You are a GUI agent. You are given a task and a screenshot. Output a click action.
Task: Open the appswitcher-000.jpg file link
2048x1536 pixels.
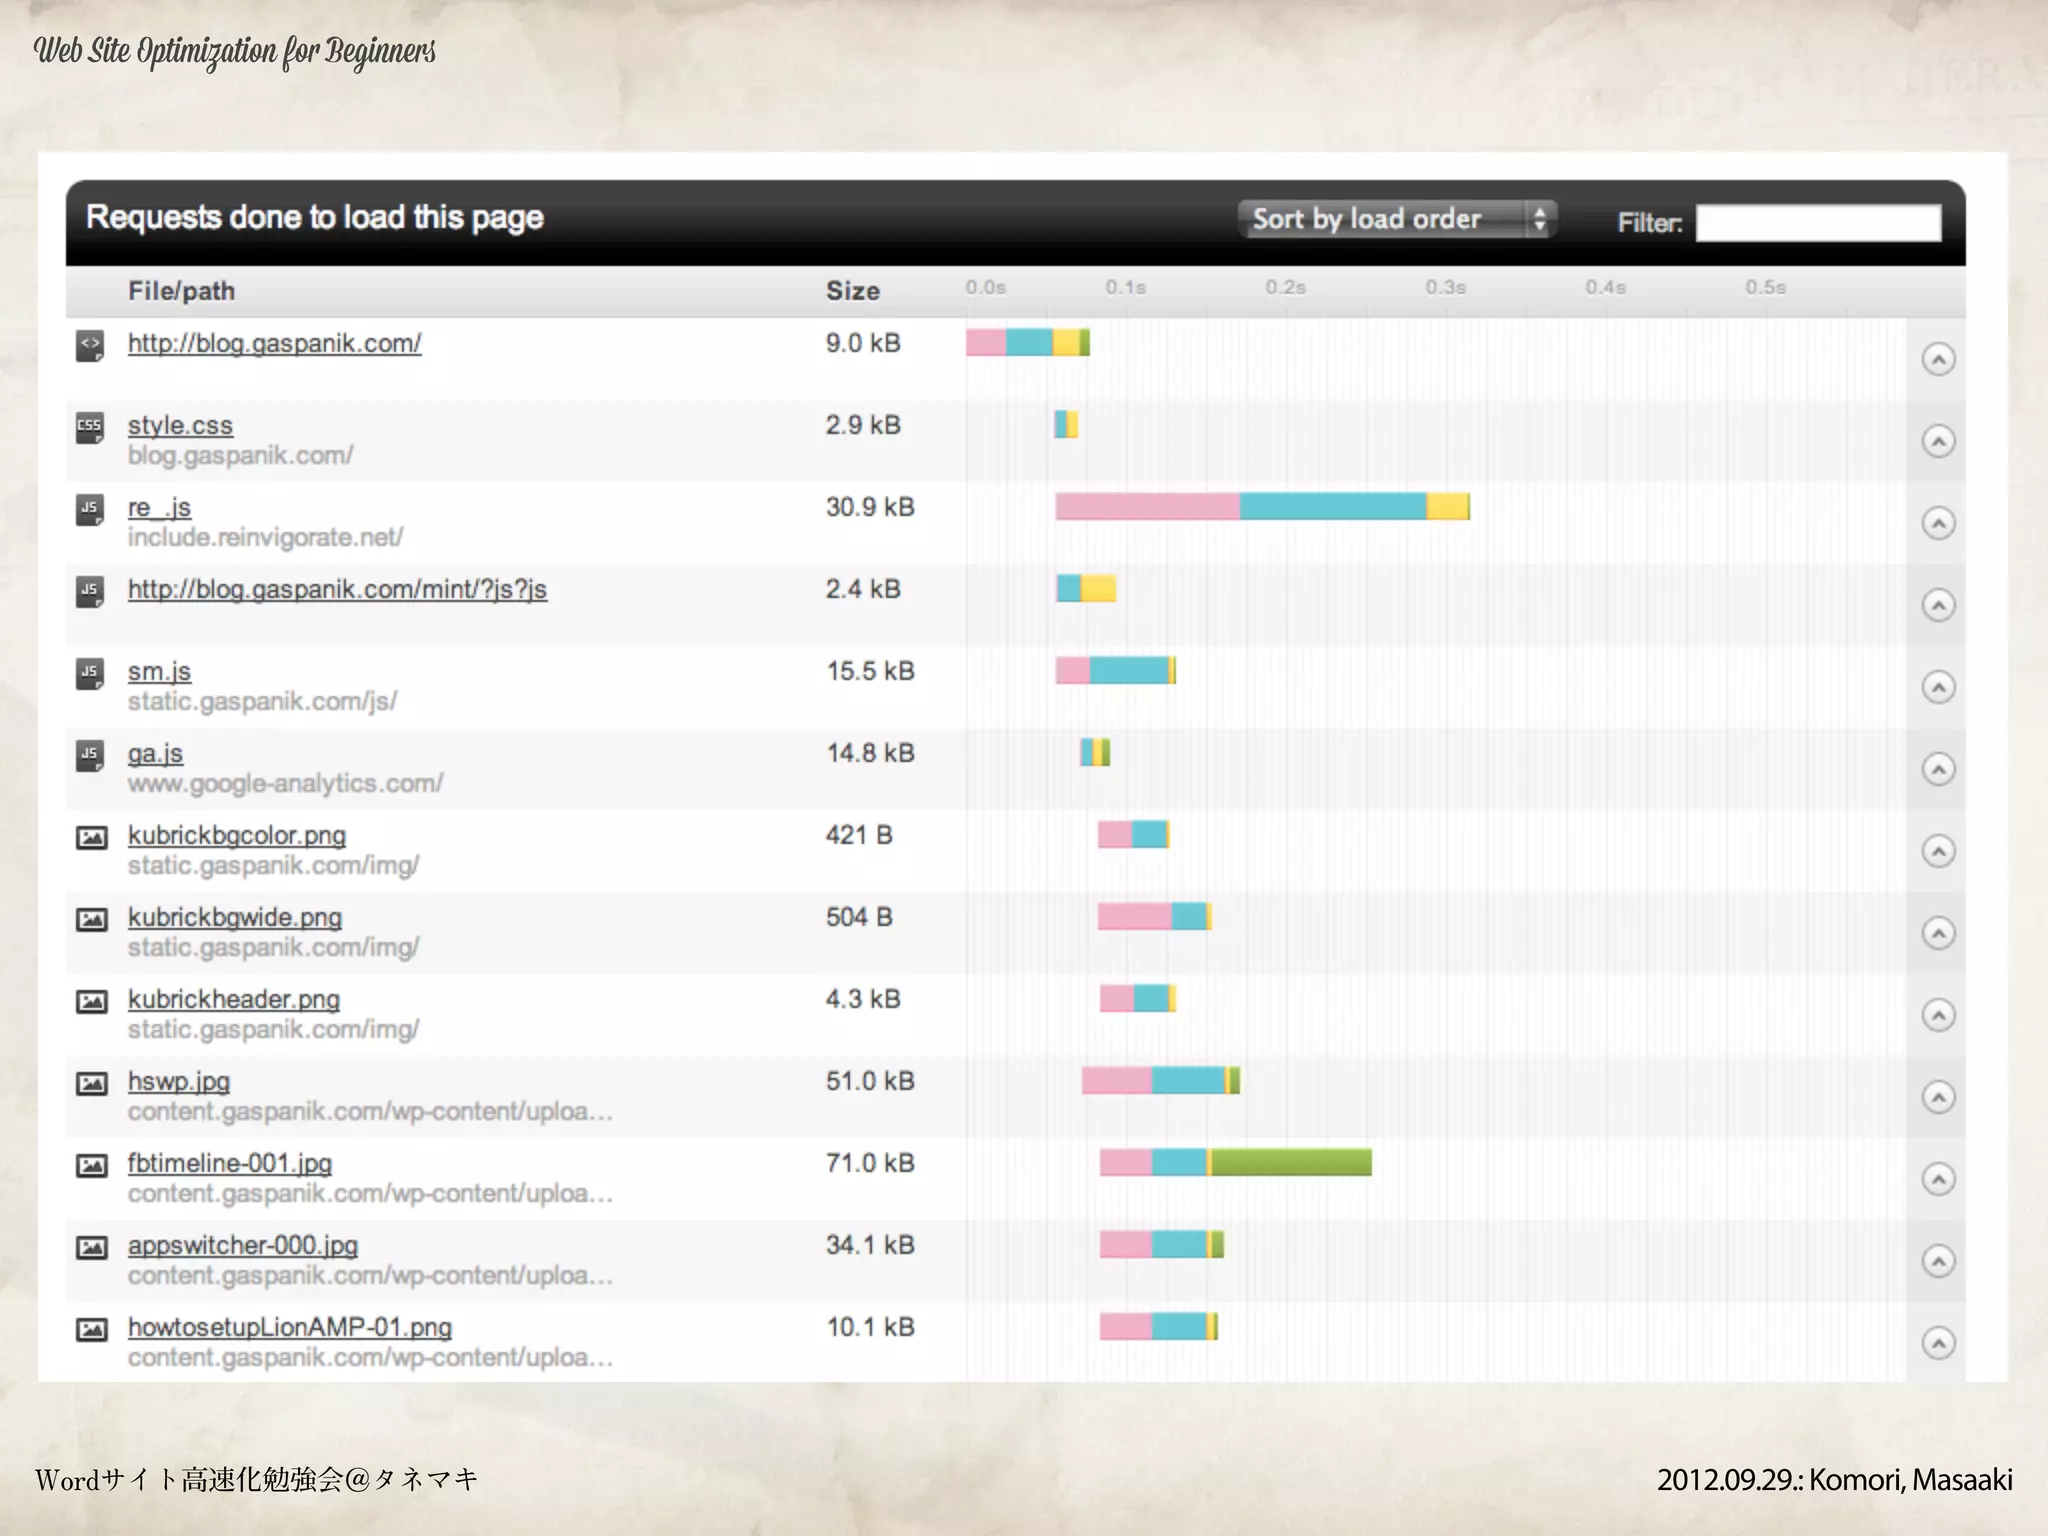tap(242, 1245)
